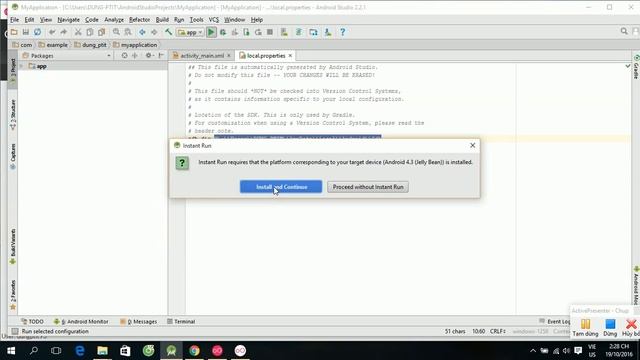Viewport: 640px width, 360px height.
Task: Click the Save All toolbar icon
Action: (x=26, y=32)
